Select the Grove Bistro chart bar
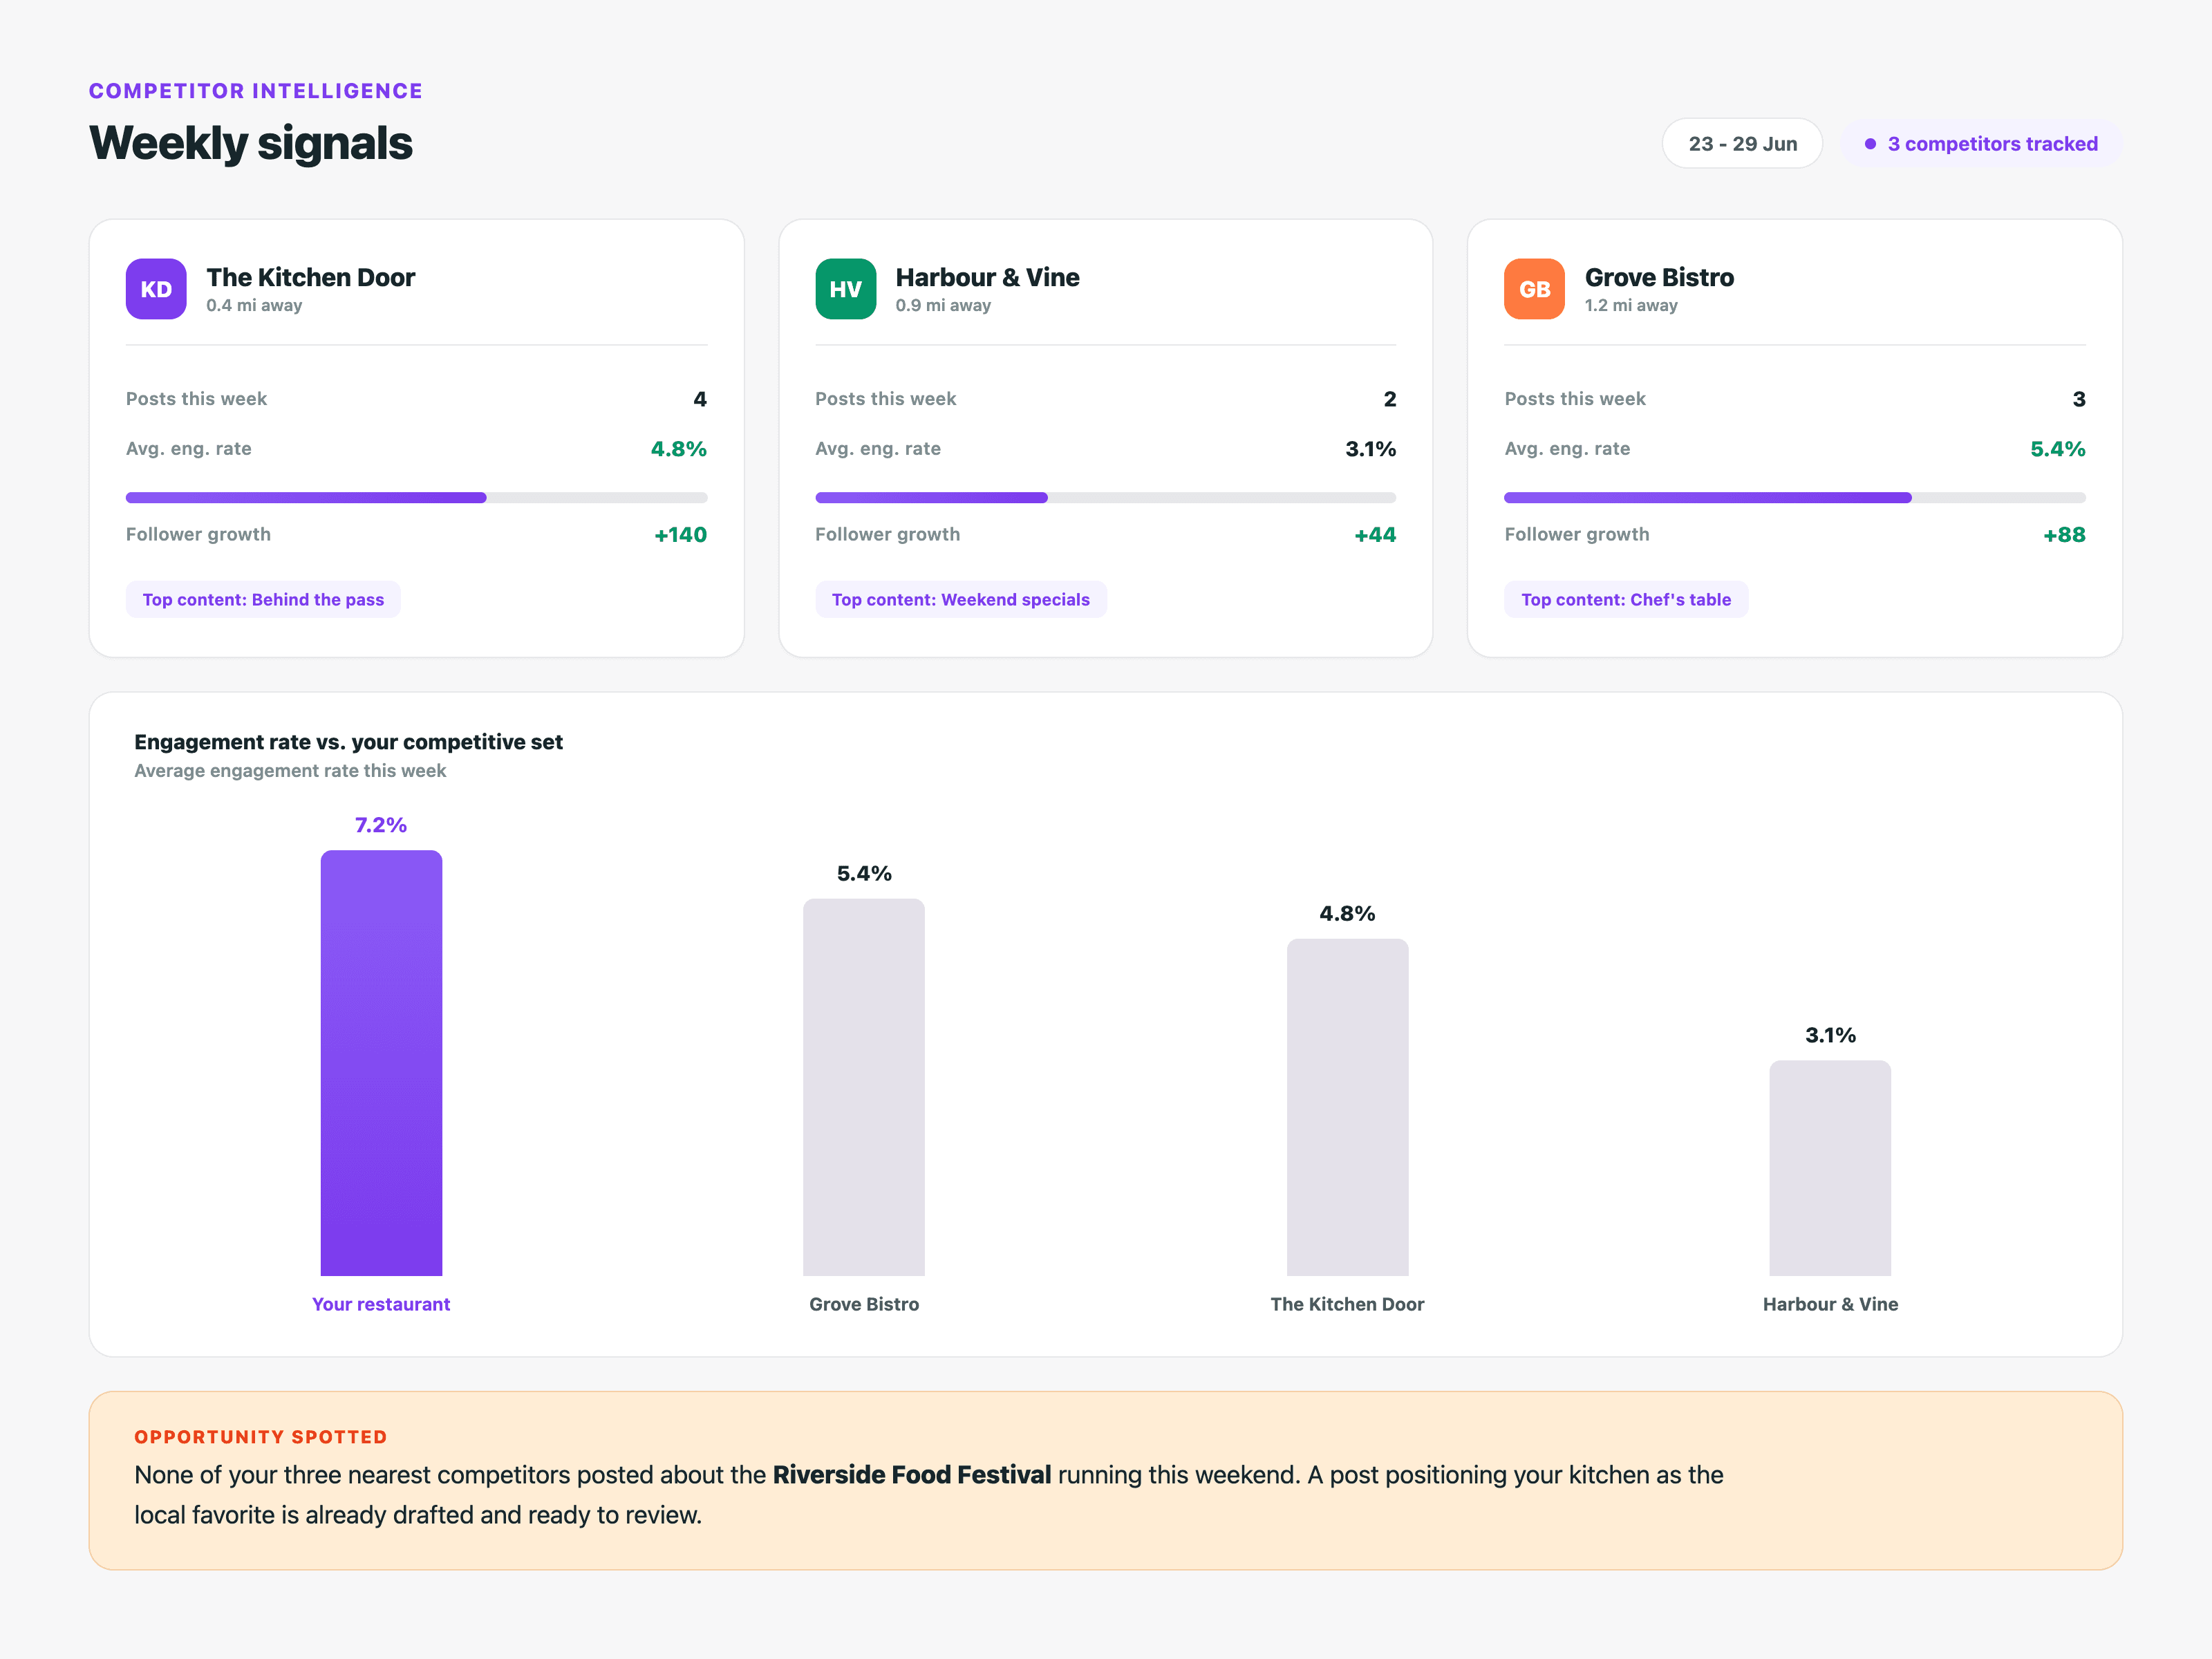The height and width of the screenshot is (1659, 2212). [864, 1087]
